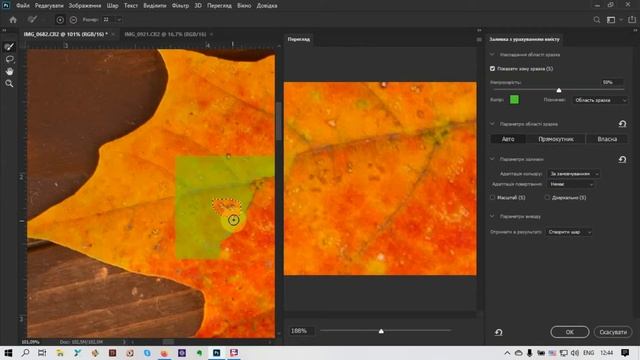Collapse the Fill Settings section
Viewport: 640px width, 360px height.
[x=492, y=159]
